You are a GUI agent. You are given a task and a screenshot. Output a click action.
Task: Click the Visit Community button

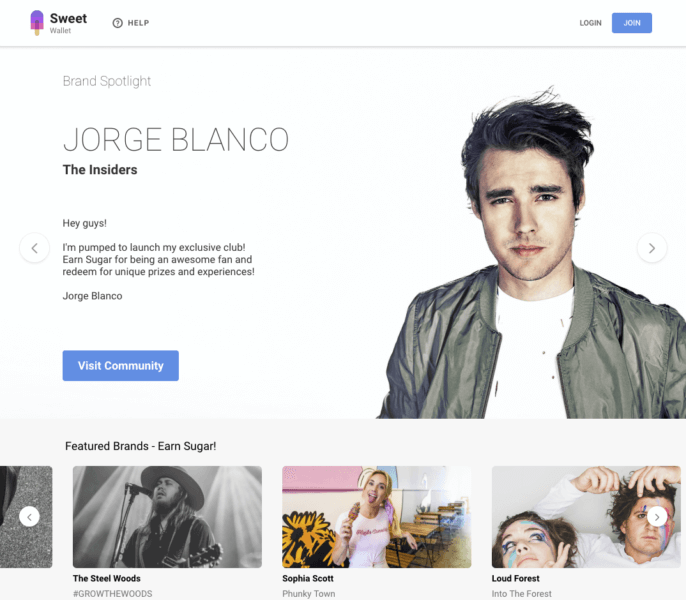tap(120, 365)
